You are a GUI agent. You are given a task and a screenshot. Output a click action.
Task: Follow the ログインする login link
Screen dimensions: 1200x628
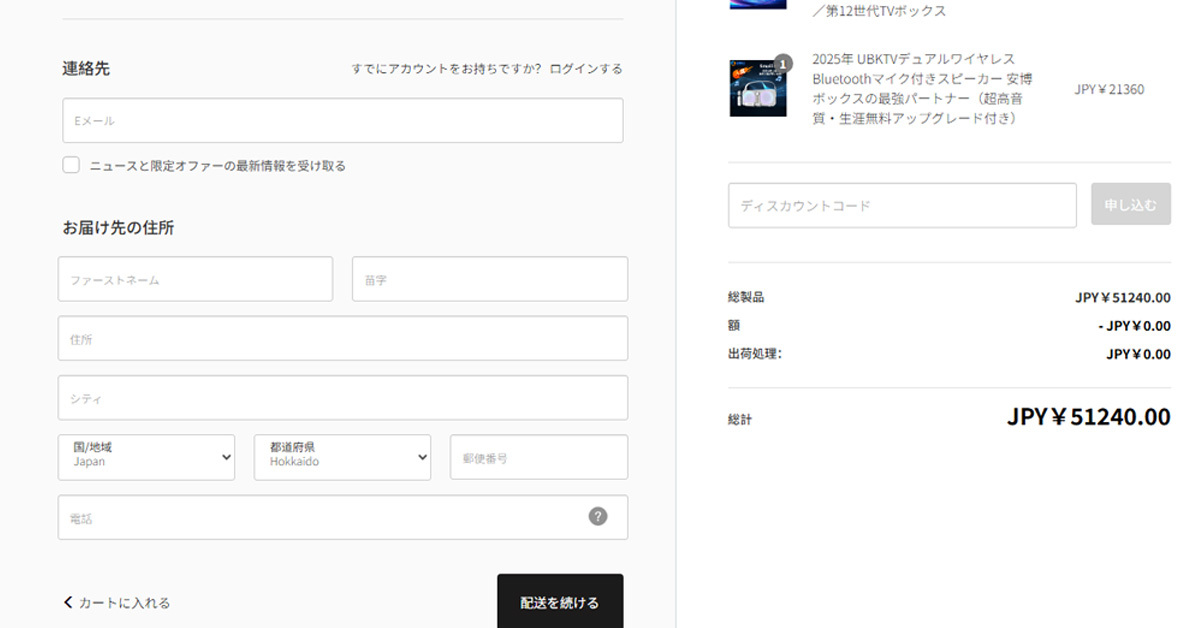coord(585,69)
